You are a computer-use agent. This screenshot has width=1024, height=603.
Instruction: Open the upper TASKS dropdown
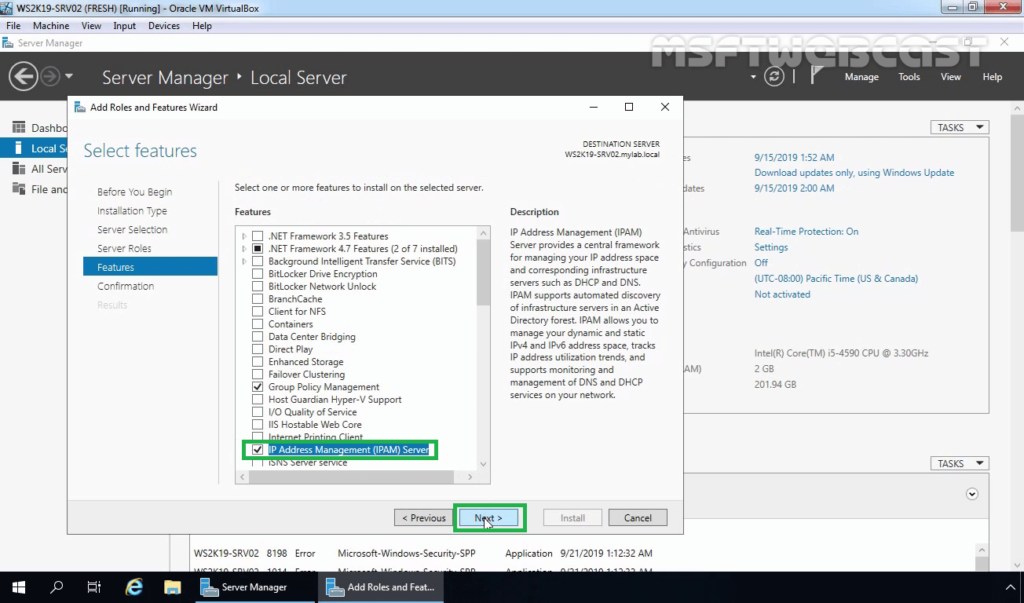click(959, 127)
